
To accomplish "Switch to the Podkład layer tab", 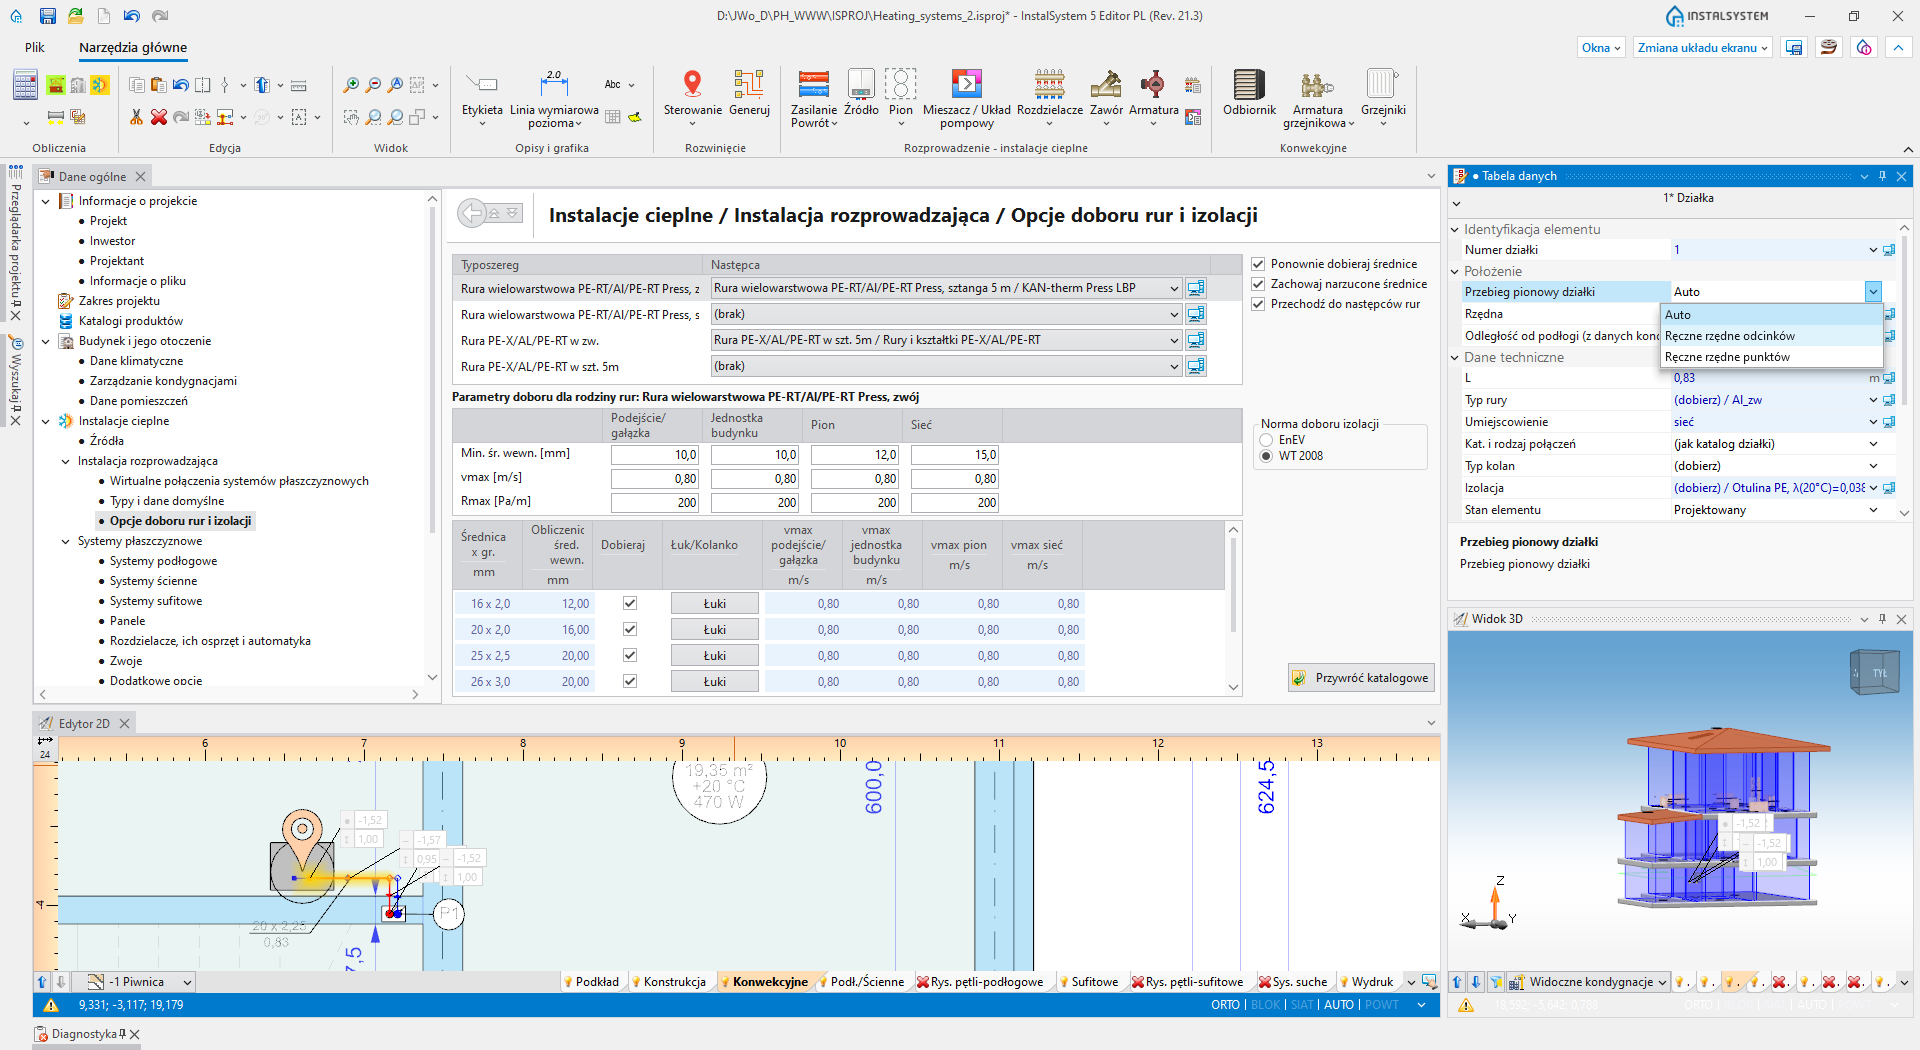I will pyautogui.click(x=591, y=982).
